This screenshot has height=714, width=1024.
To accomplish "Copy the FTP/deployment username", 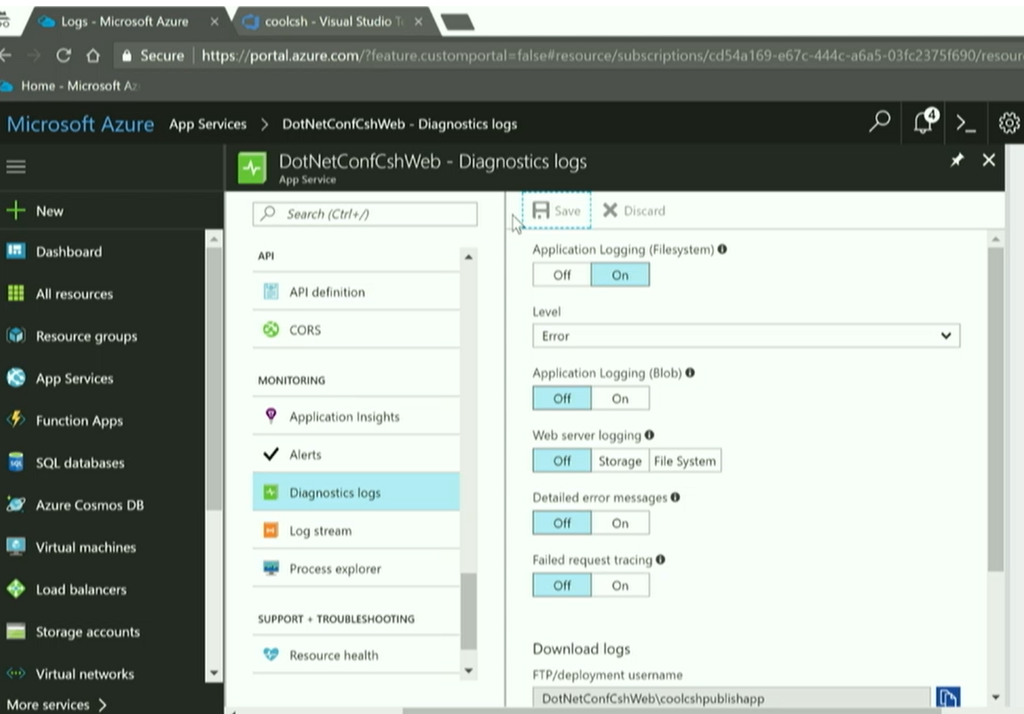I will click(948, 696).
